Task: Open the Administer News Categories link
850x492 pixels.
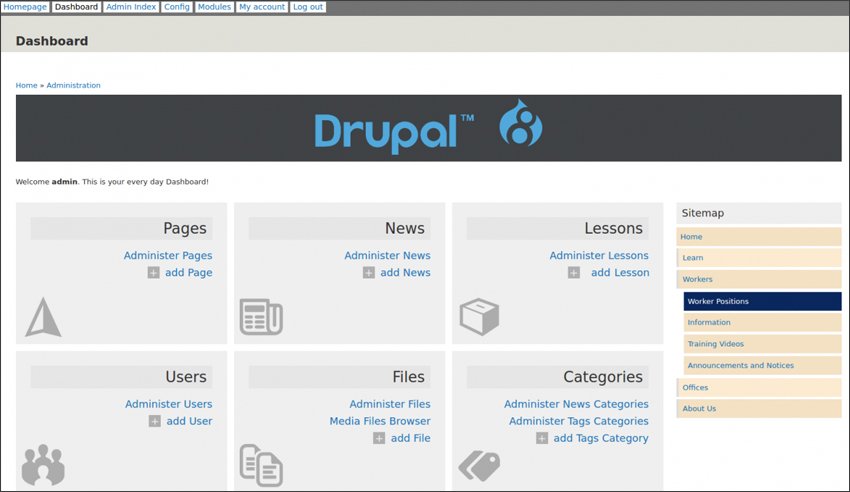Action: click(x=576, y=404)
